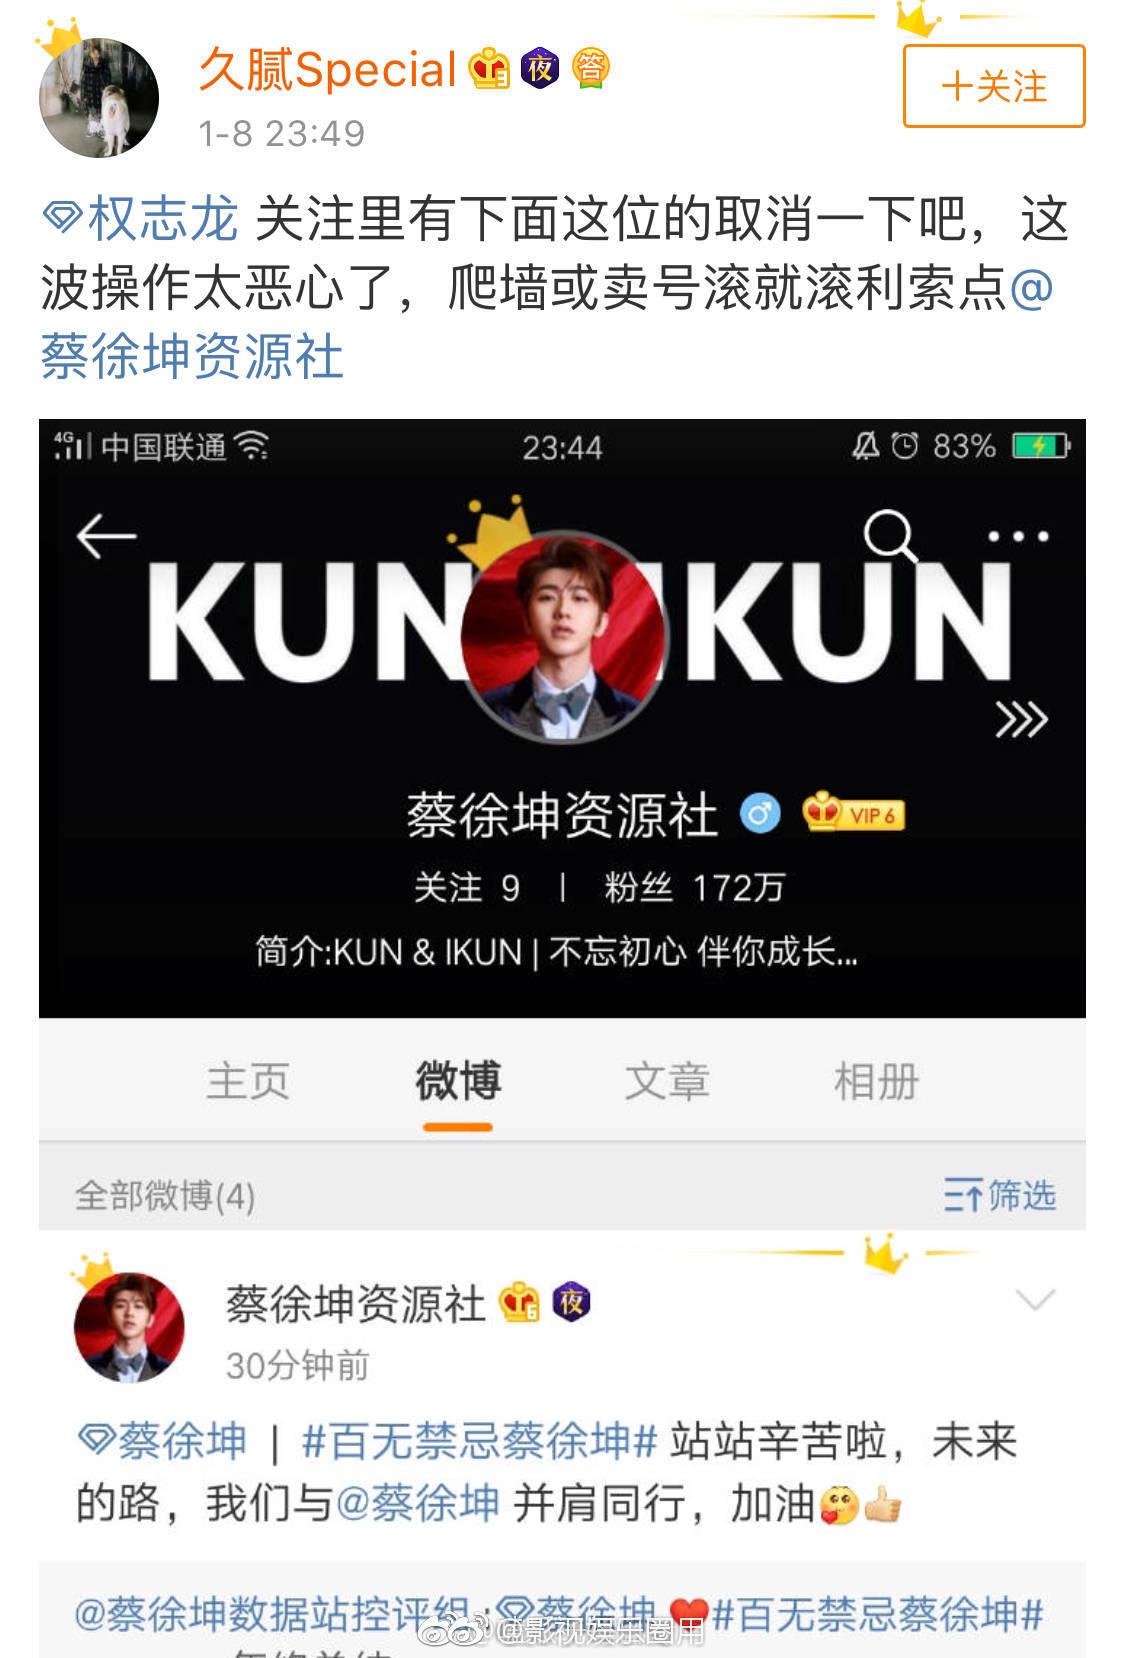Screen dimensions: 1125x1658
Task: Click the green 答 badge icon
Action: pyautogui.click(x=591, y=68)
